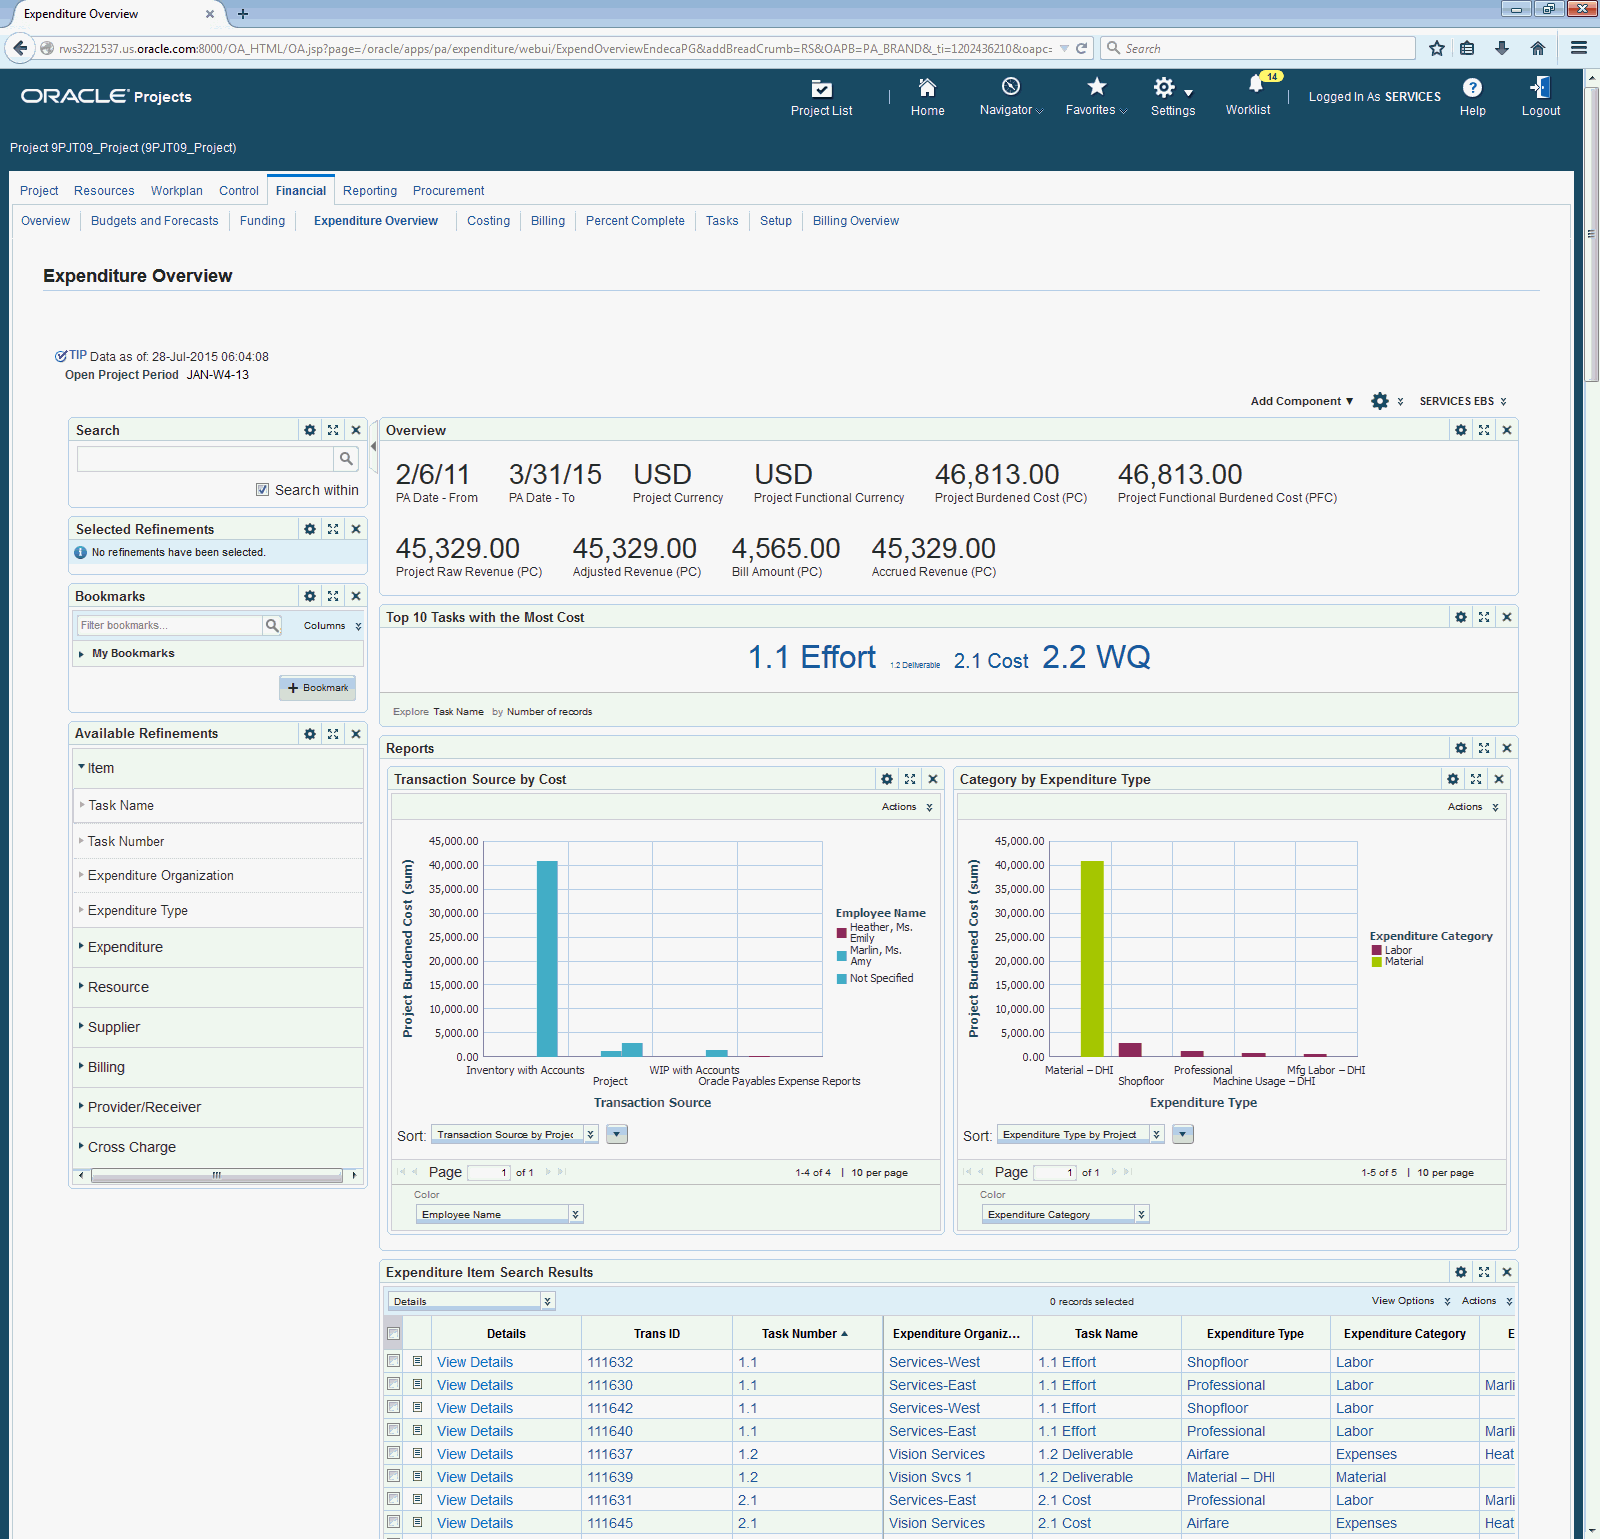Screen dimensions: 1600x1539
Task: Click Heather, Ms. Emily legend swatch
Action: [842, 933]
